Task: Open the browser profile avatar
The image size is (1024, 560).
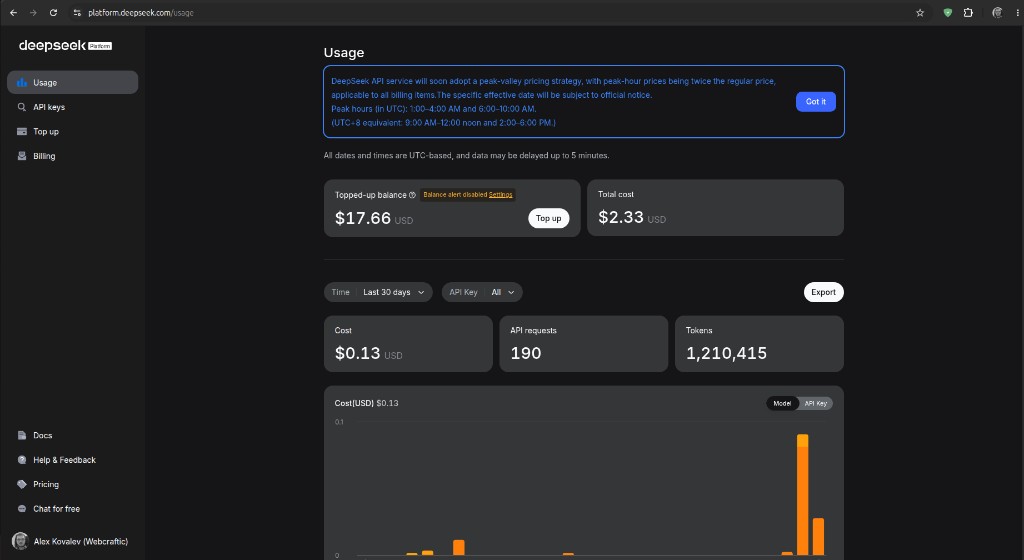Action: click(x=997, y=12)
